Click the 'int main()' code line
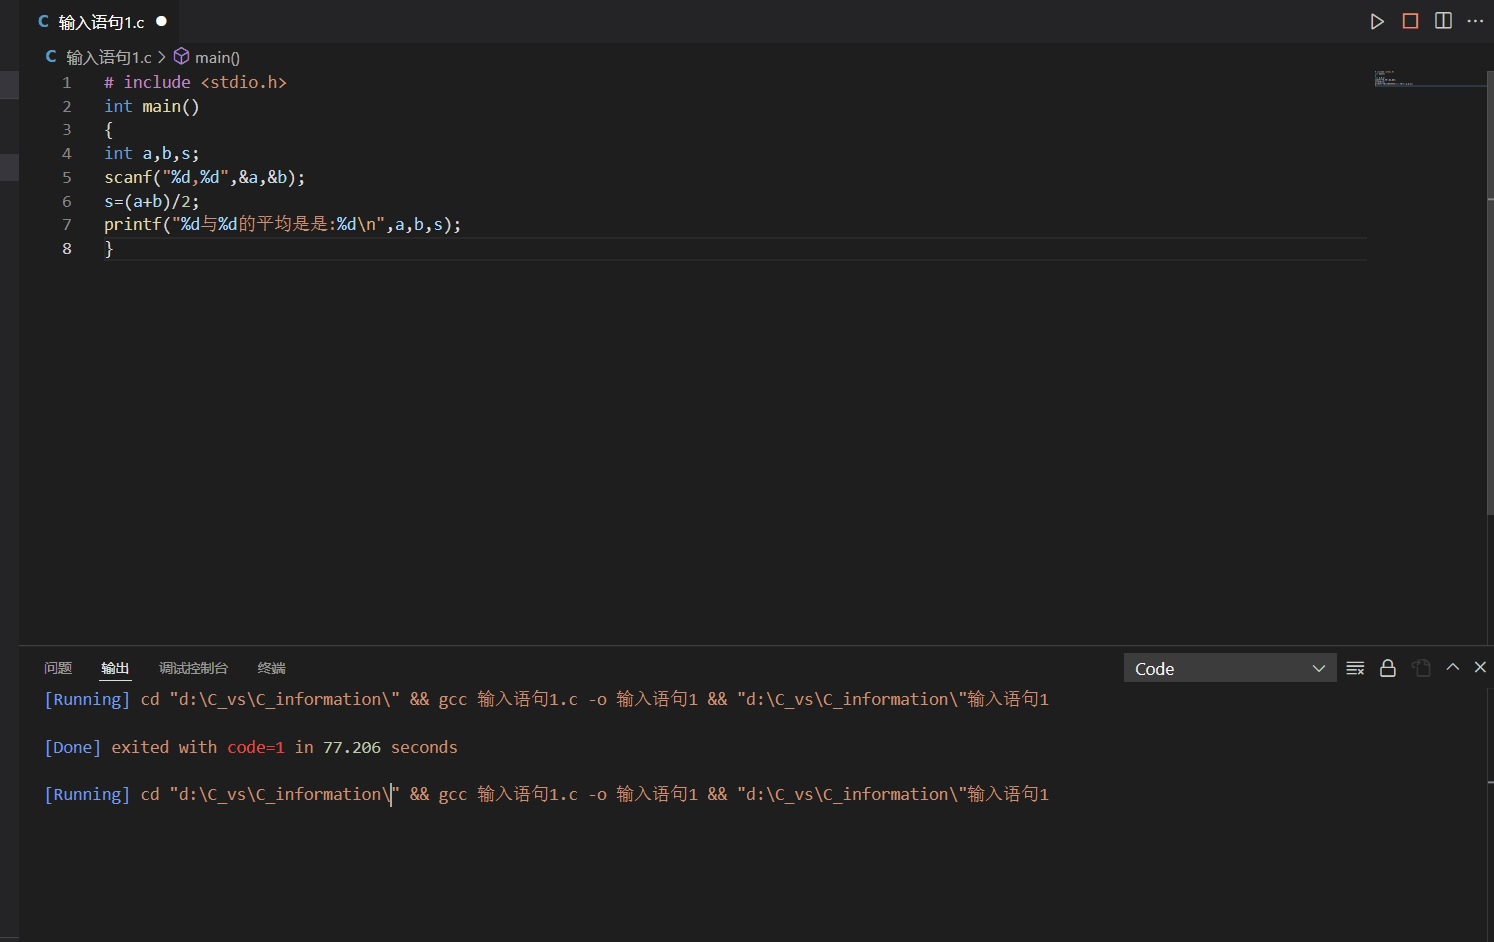Image resolution: width=1494 pixels, height=942 pixels. click(x=152, y=106)
